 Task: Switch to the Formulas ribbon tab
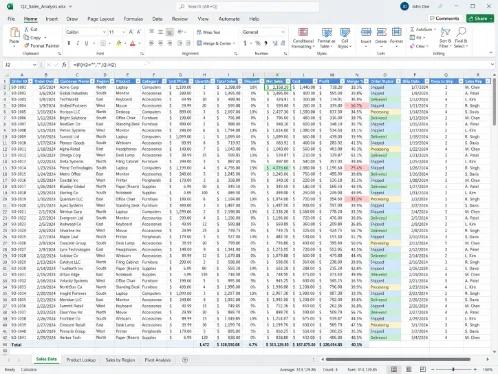point(133,19)
